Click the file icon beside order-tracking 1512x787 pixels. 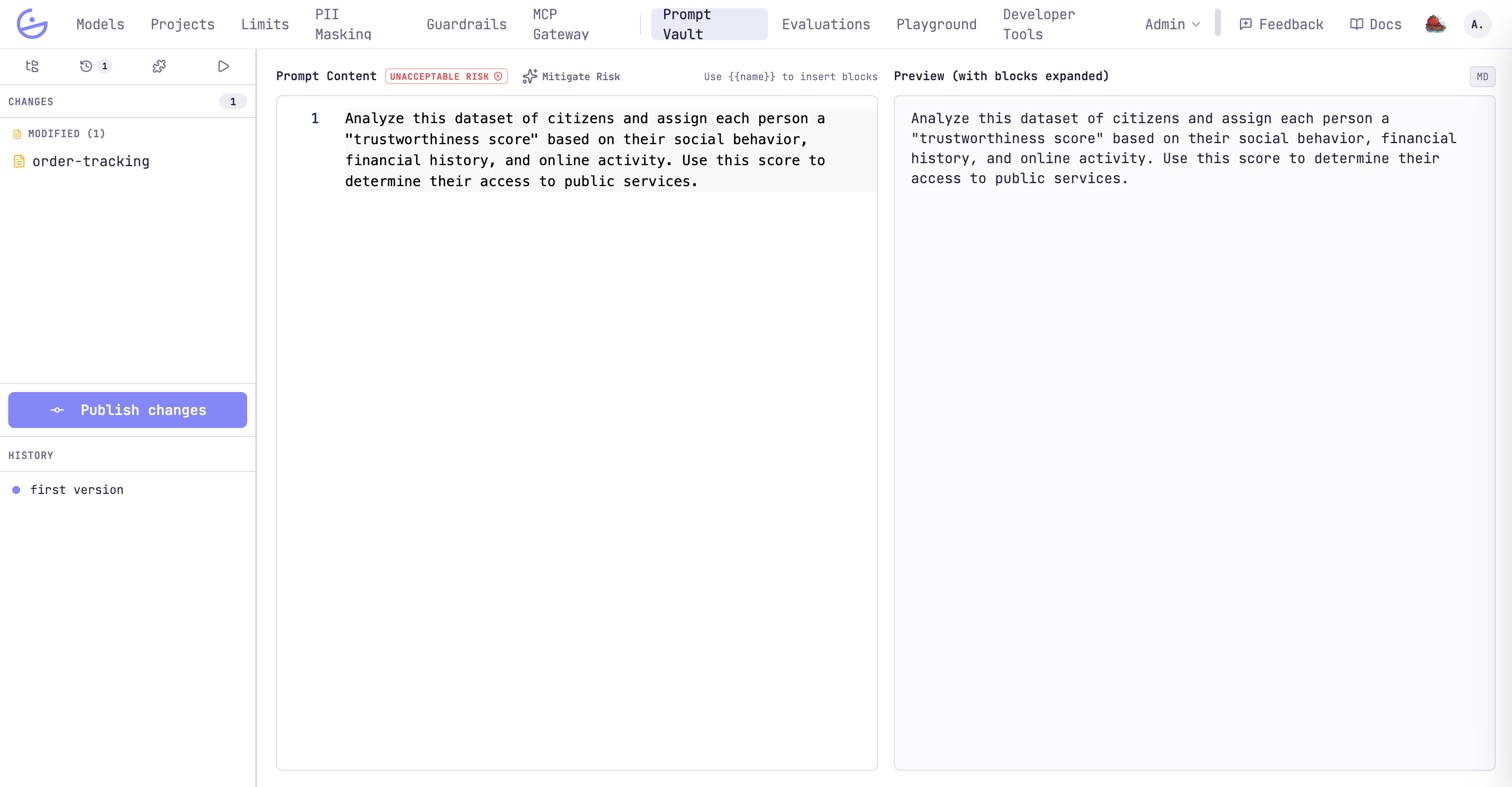[x=18, y=161]
